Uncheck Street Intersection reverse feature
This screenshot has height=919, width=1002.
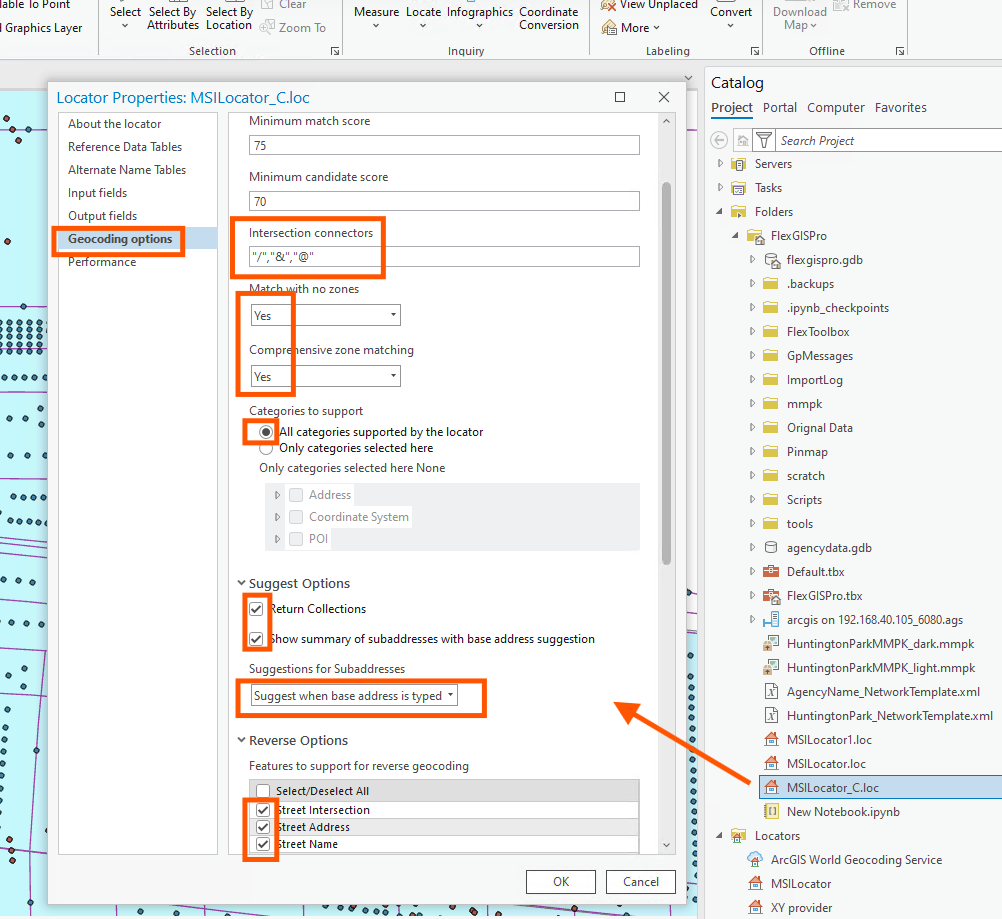(x=263, y=810)
